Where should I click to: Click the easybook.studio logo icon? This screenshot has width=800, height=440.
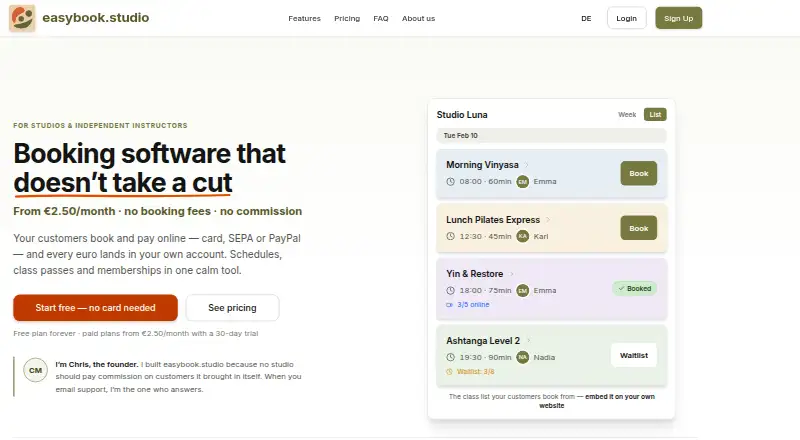tap(22, 18)
